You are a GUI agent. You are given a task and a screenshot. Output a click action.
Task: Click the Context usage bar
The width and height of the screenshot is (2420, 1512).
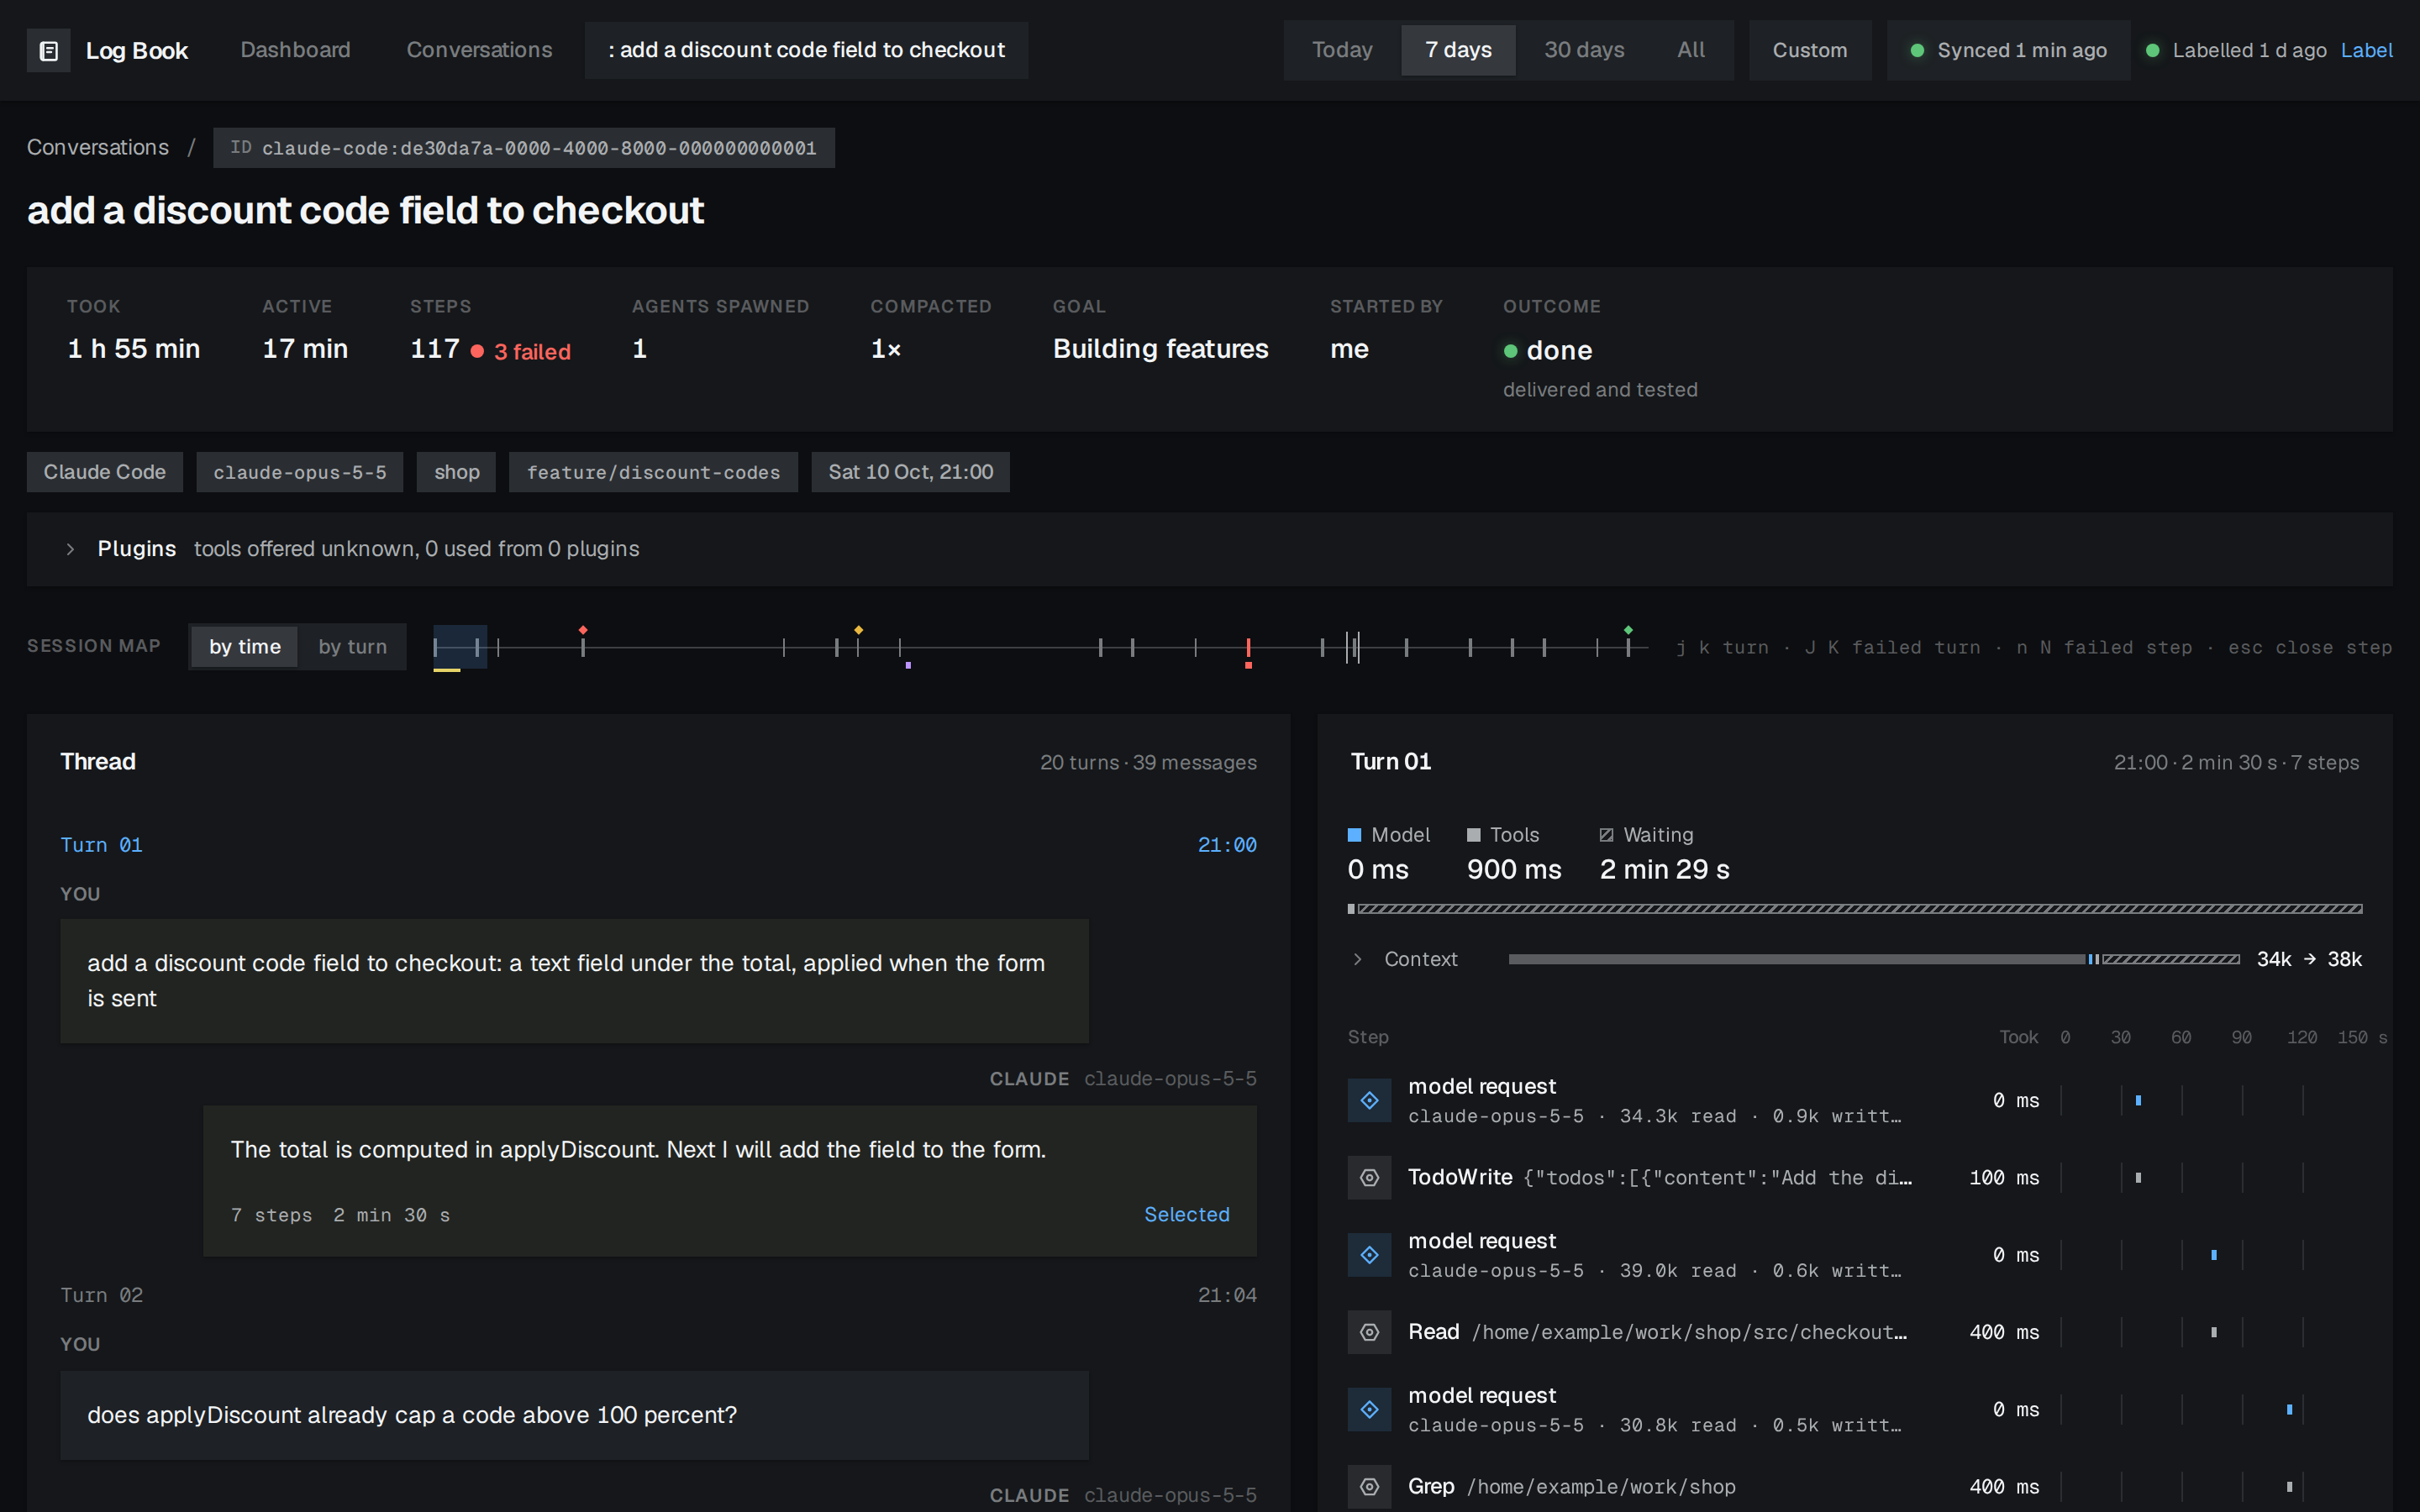tap(1873, 959)
